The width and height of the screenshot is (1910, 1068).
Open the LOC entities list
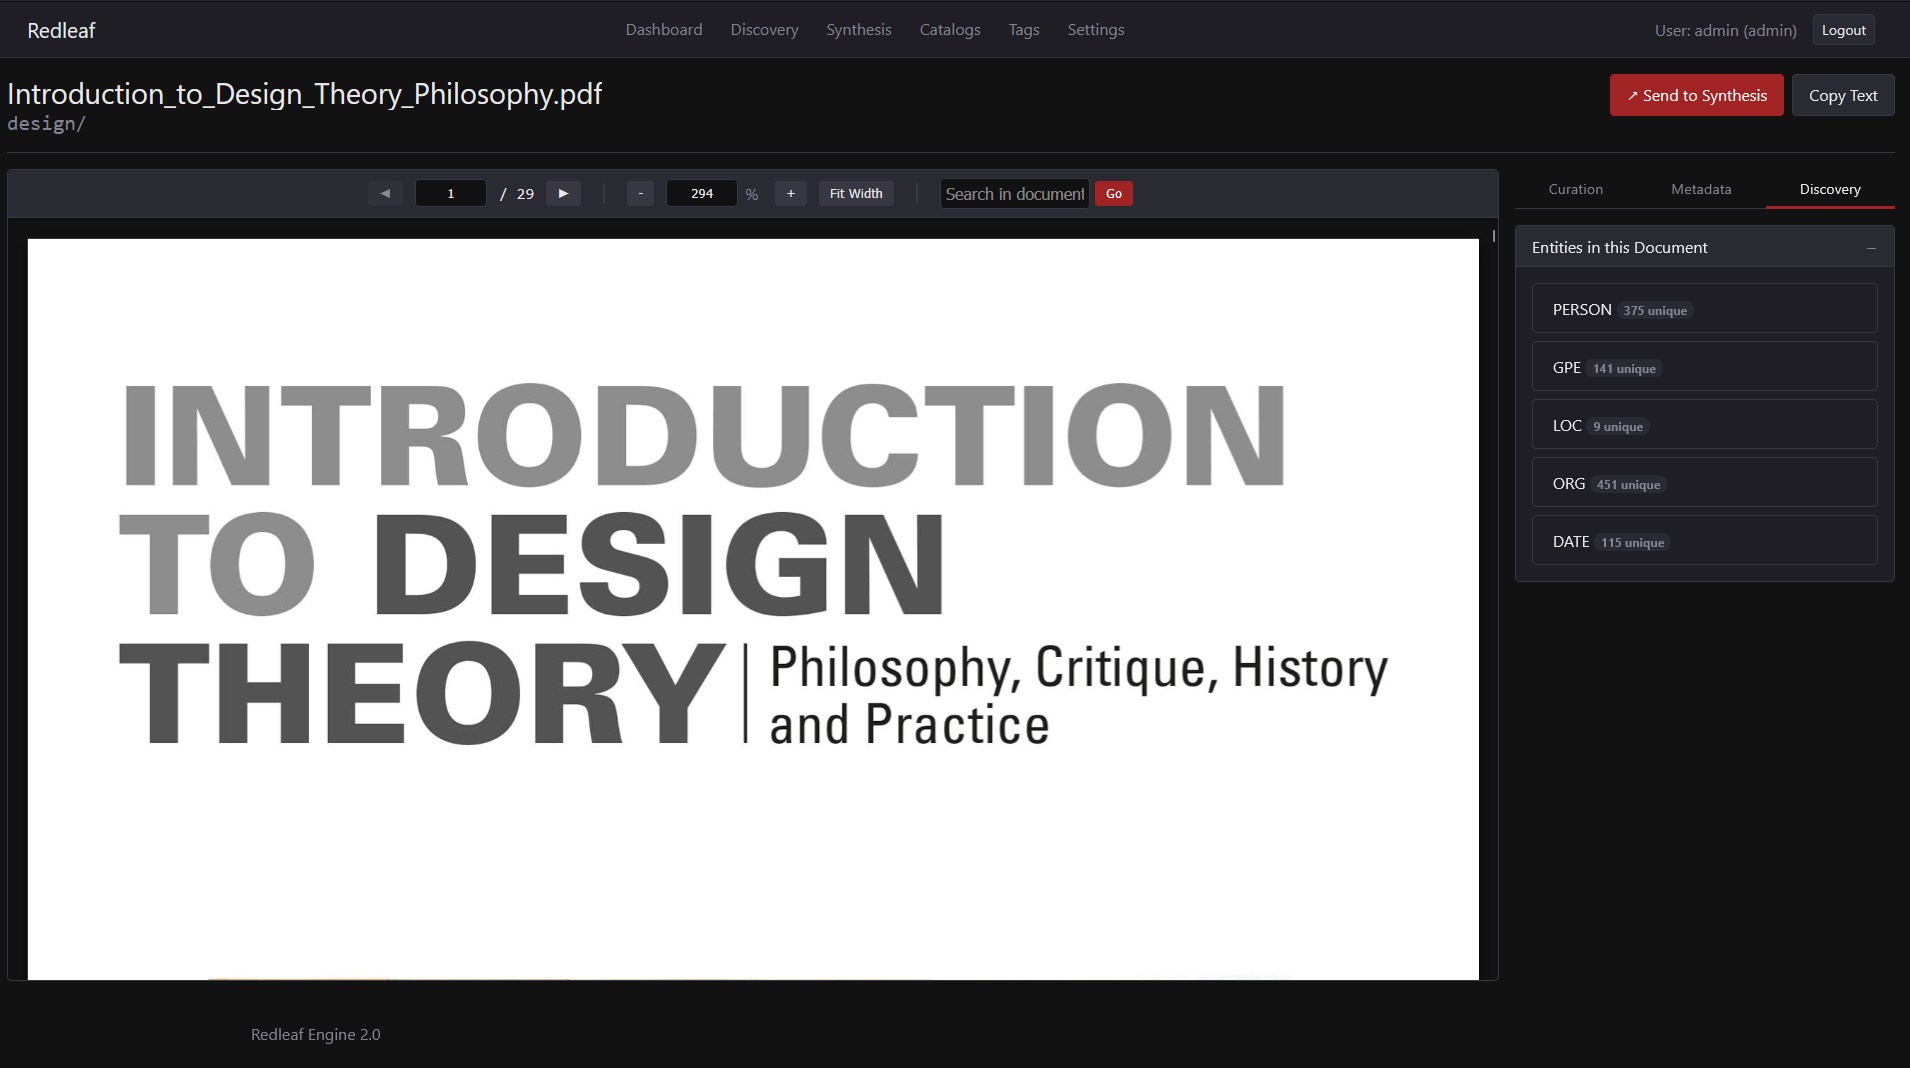(1703, 425)
